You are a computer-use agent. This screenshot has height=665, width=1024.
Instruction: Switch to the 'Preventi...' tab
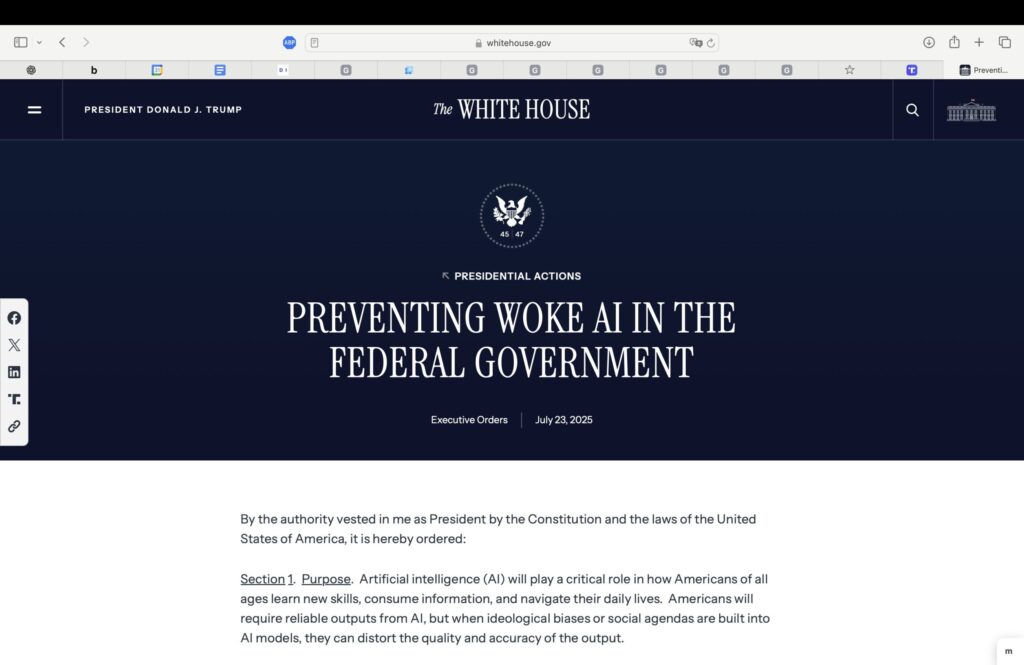coord(983,70)
